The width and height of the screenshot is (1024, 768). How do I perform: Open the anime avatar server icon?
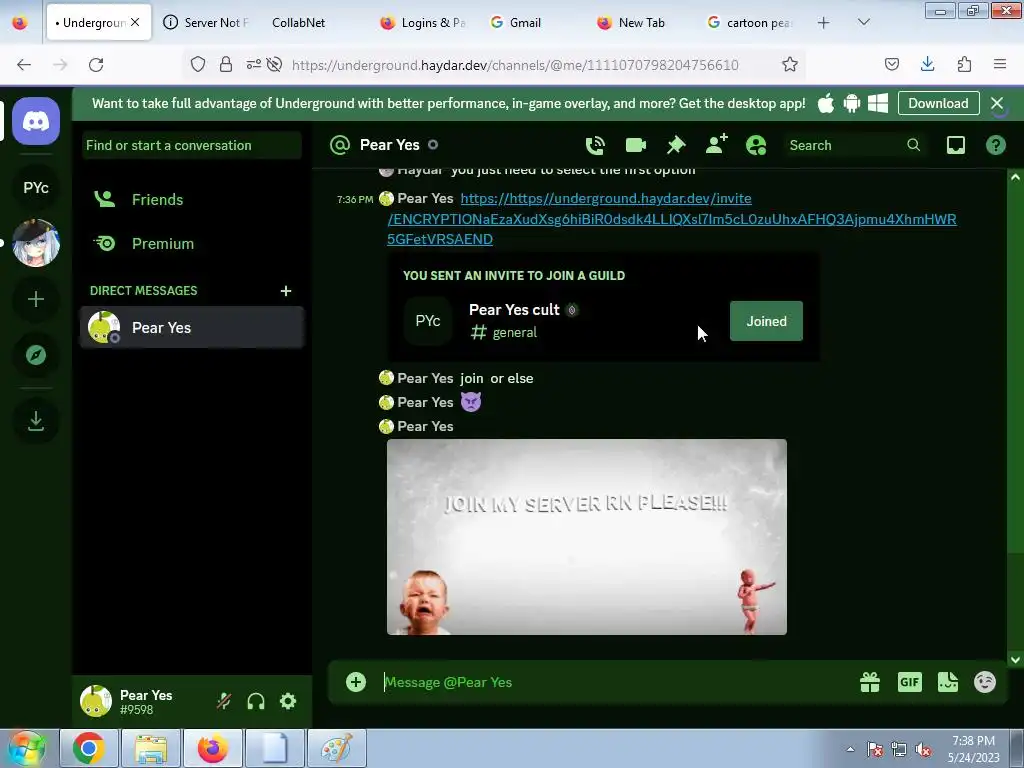click(x=36, y=243)
